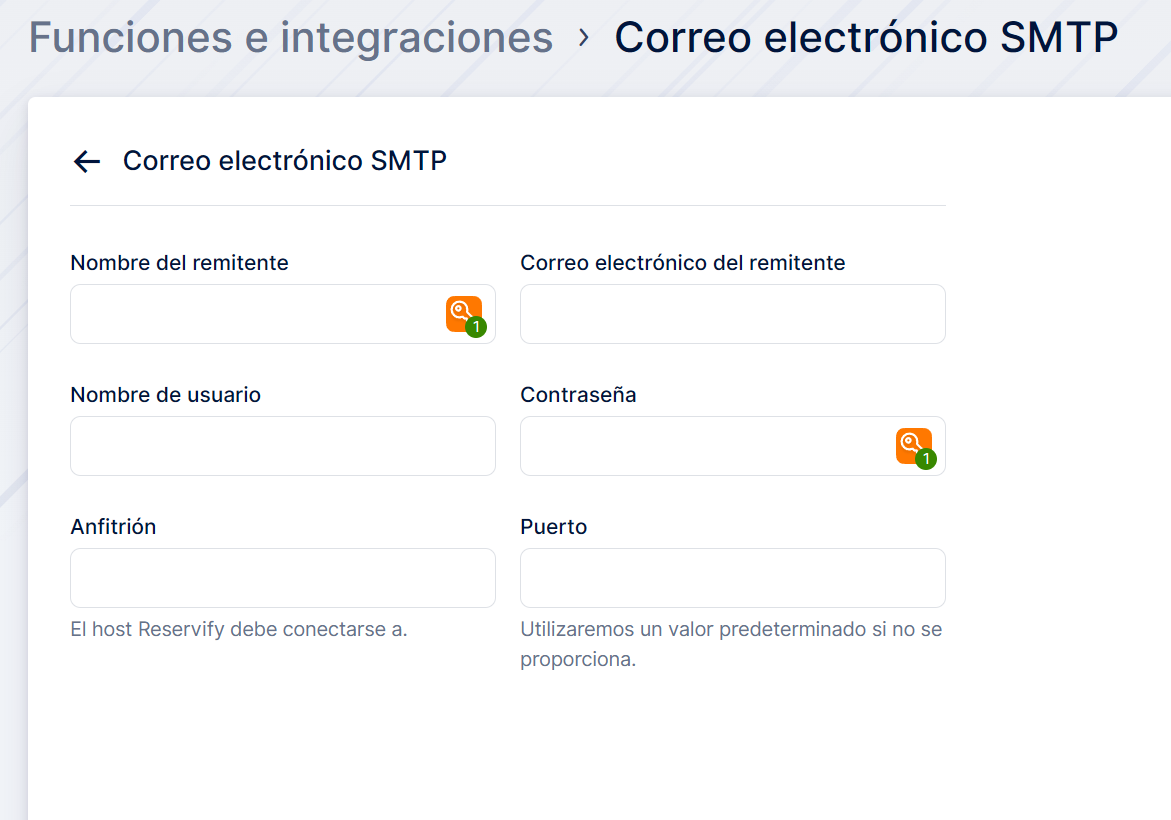Click the Nombre del remitente label
The height and width of the screenshot is (820, 1171).
pos(179,263)
